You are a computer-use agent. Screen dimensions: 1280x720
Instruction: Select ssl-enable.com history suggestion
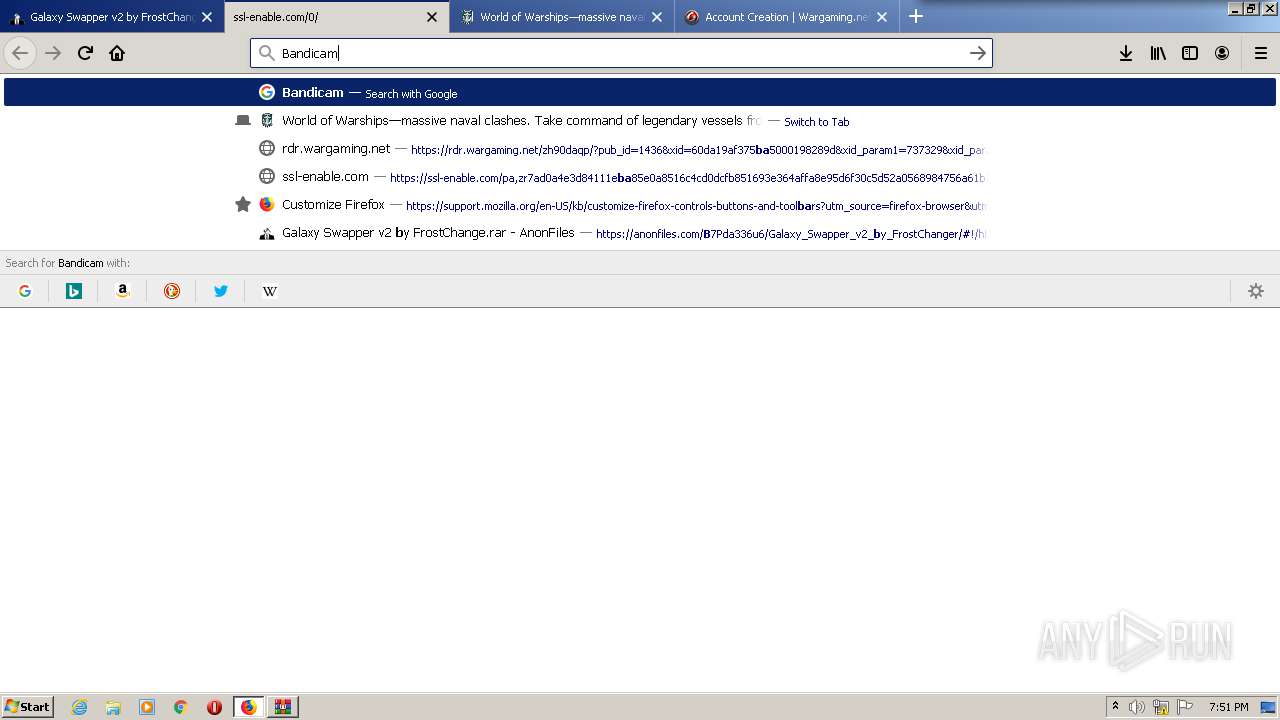640,176
